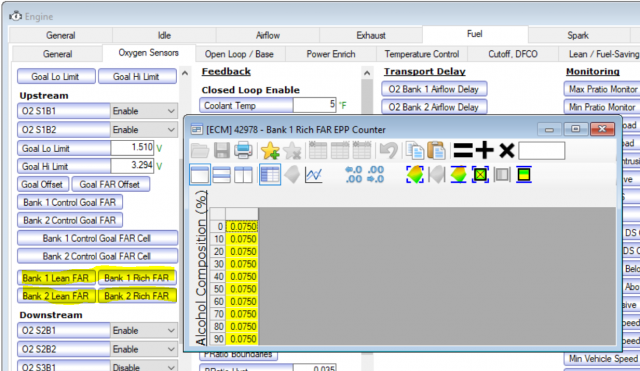
Task: Click the plus add operator icon
Action: pyautogui.click(x=484, y=151)
